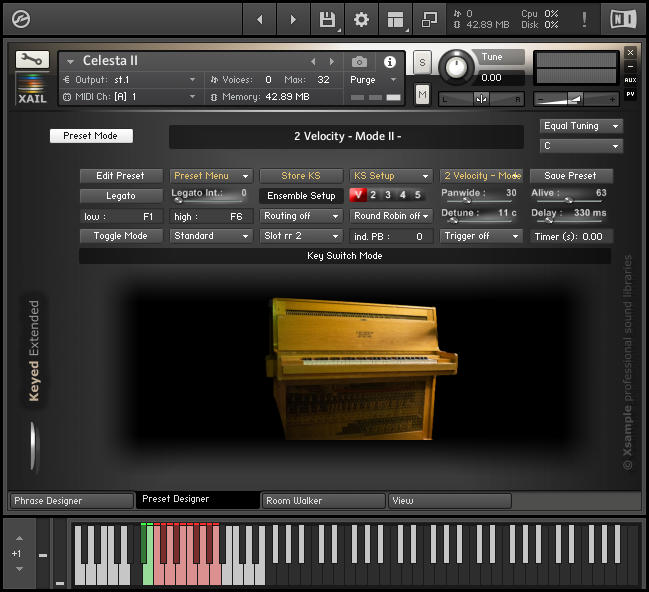Select next preset arrow beside Celesta II
Viewport: 649px width, 592px height.
click(332, 62)
